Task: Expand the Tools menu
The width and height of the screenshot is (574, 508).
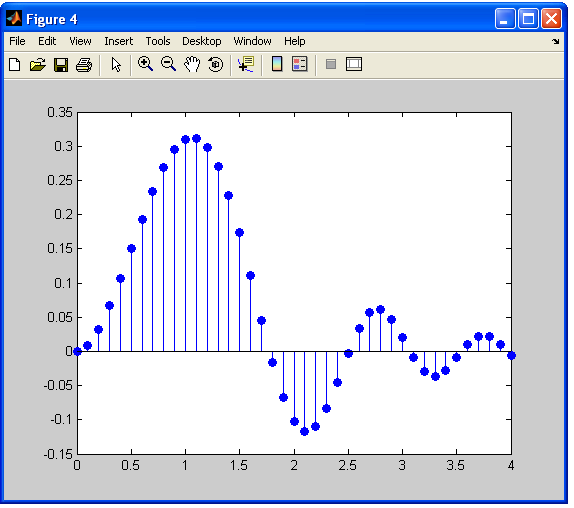Action: (158, 41)
